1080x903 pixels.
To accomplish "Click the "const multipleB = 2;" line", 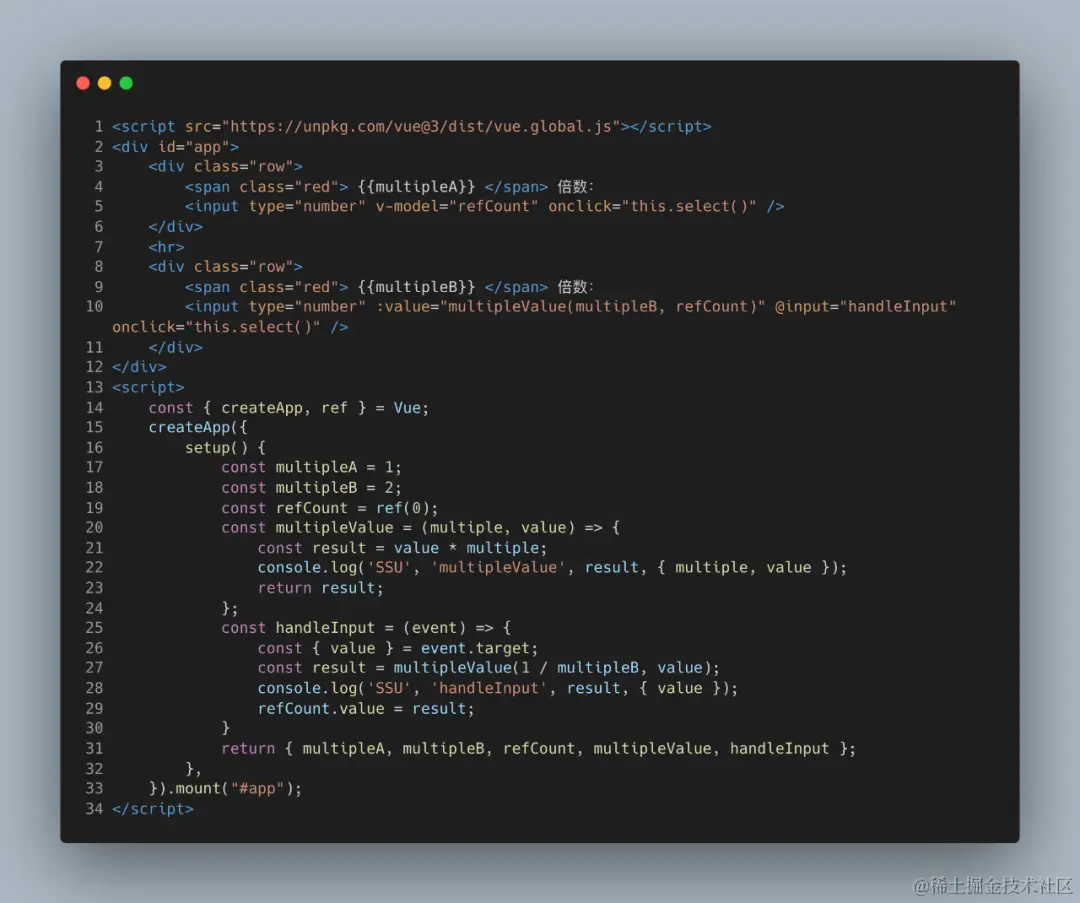I will tap(311, 488).
